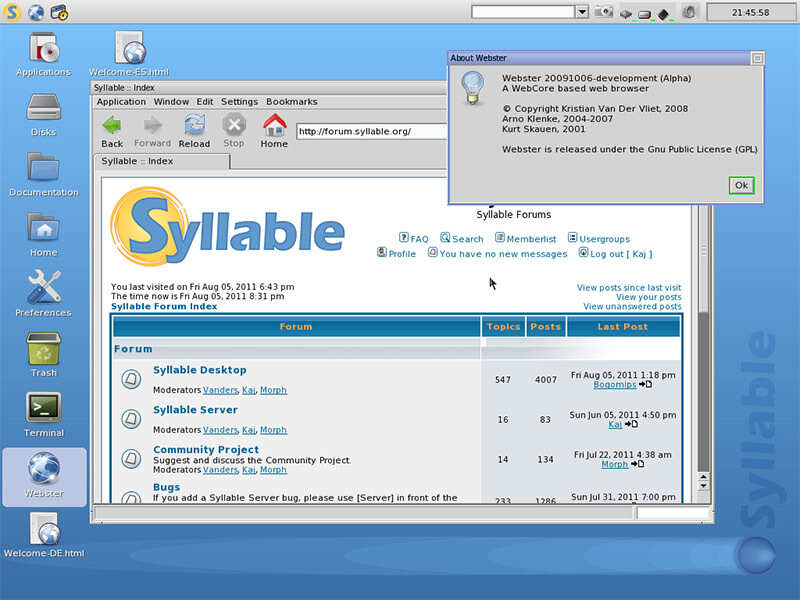The height and width of the screenshot is (600, 800).
Task: Open the Home page using the Home icon
Action: coord(274,127)
